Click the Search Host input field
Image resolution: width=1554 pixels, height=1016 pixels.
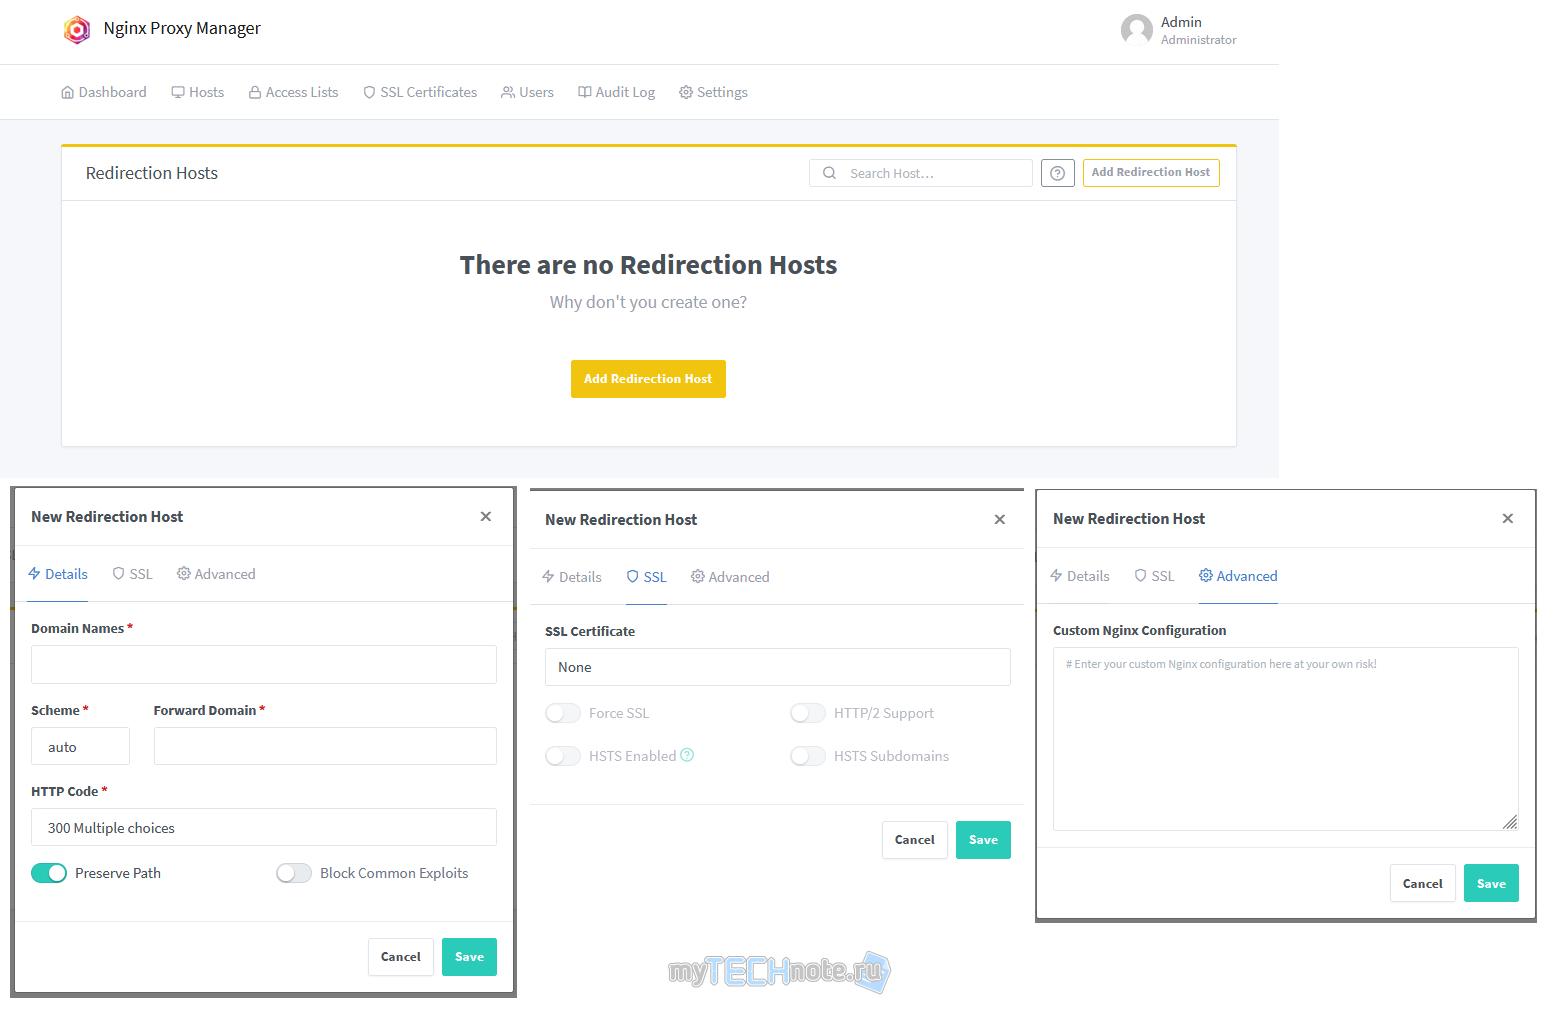coord(921,173)
